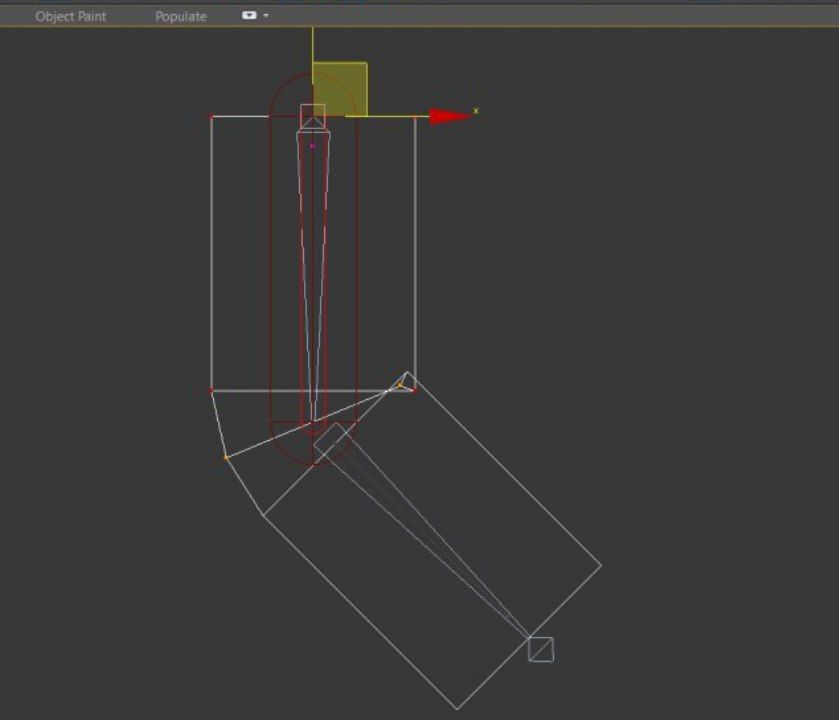Click the yellow XY plane handle of gizmo
This screenshot has width=839, height=720.
(340, 89)
